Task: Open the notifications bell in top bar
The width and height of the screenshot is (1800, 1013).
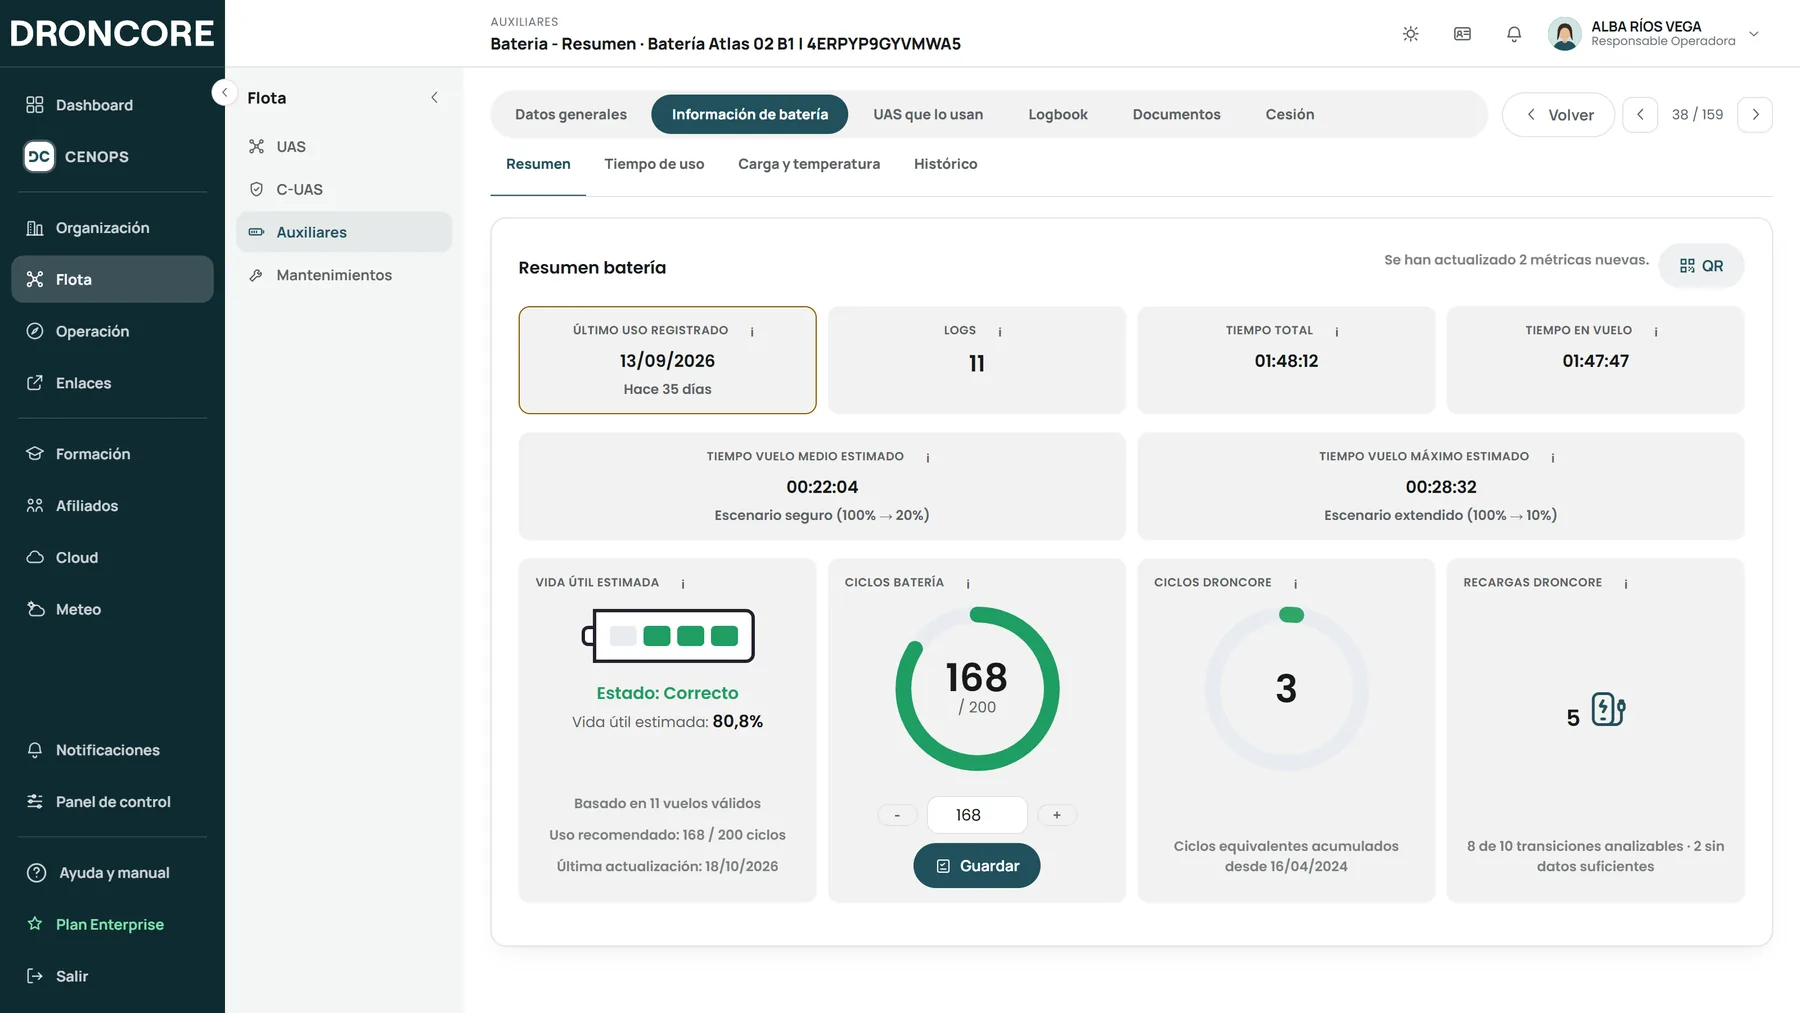Action: pos(1514,34)
